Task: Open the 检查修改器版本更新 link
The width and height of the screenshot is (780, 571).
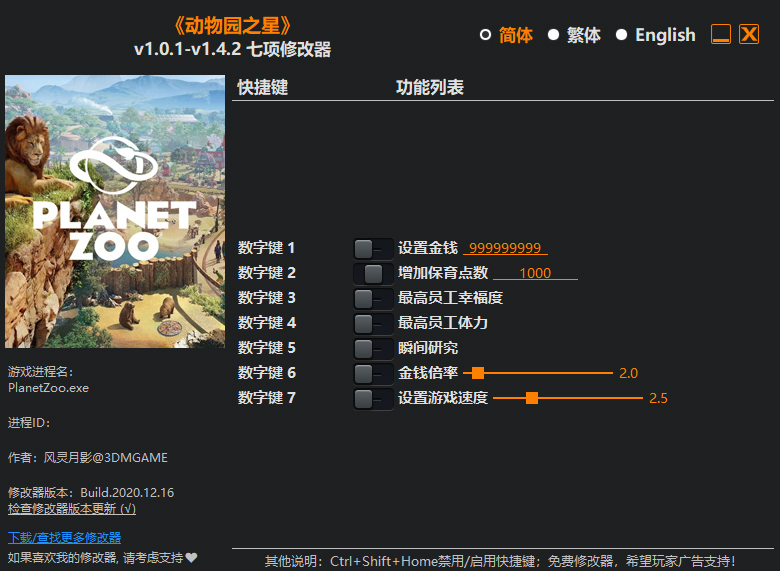Action: pyautogui.click(x=72, y=509)
